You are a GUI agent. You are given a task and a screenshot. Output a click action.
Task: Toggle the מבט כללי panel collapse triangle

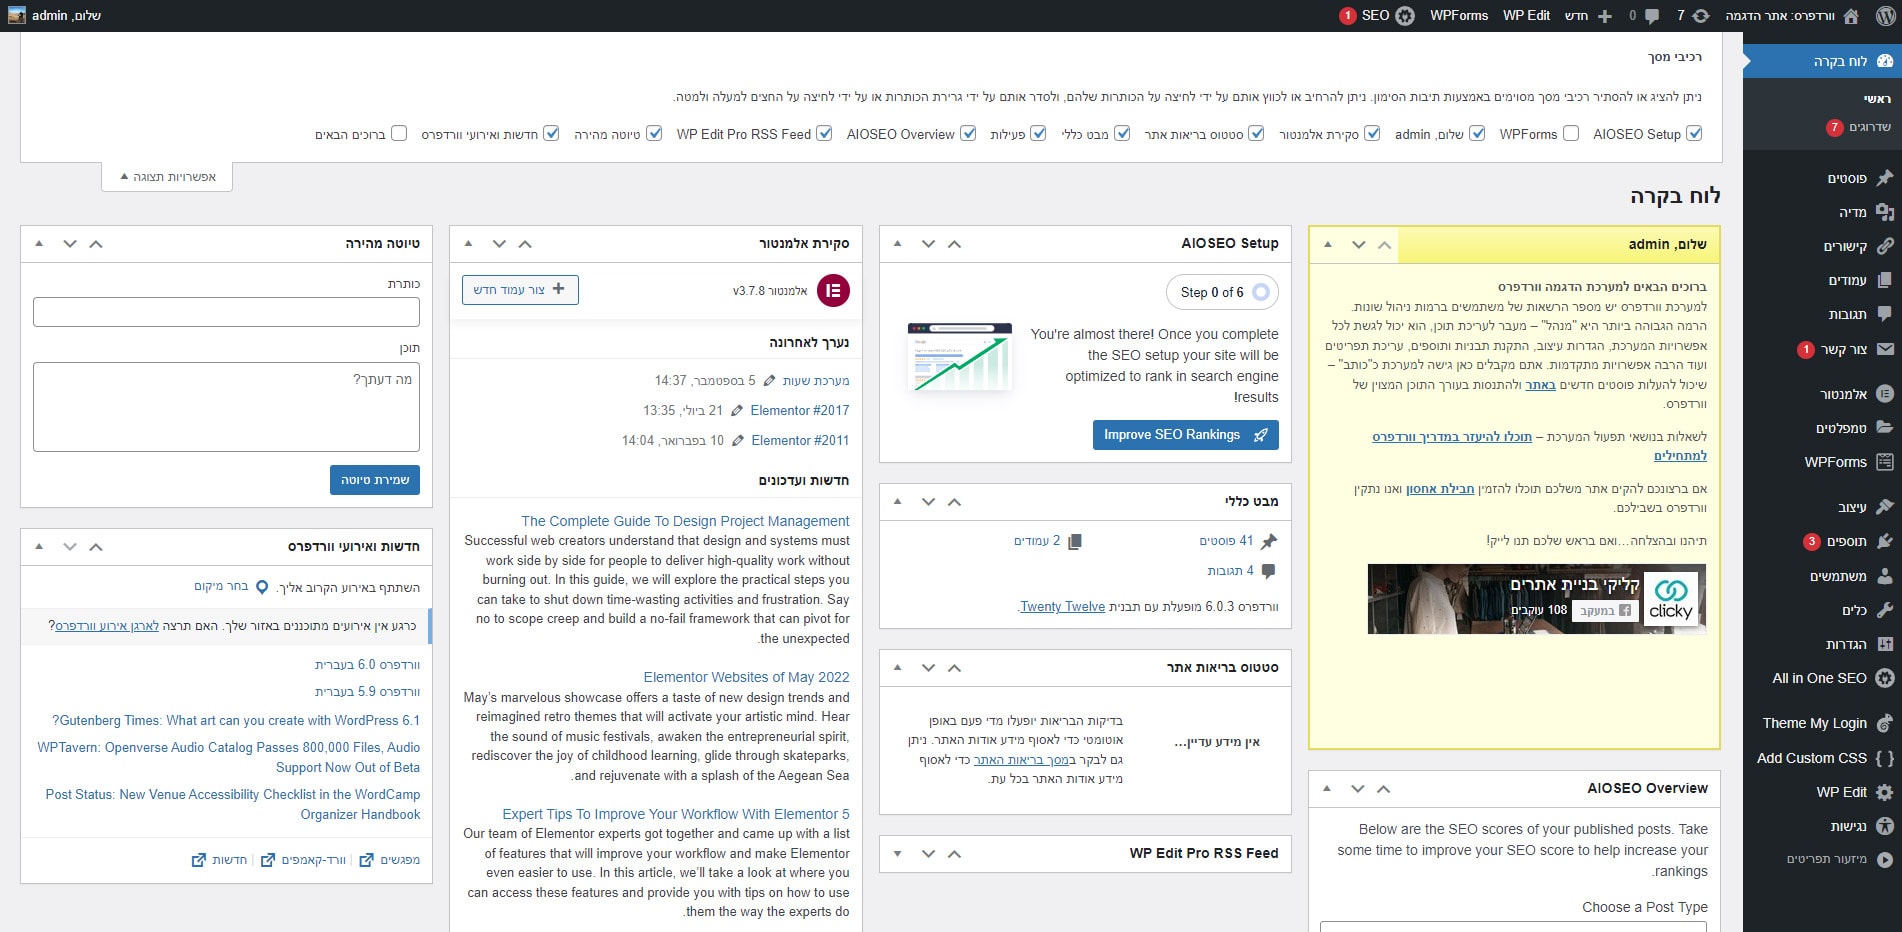897,501
